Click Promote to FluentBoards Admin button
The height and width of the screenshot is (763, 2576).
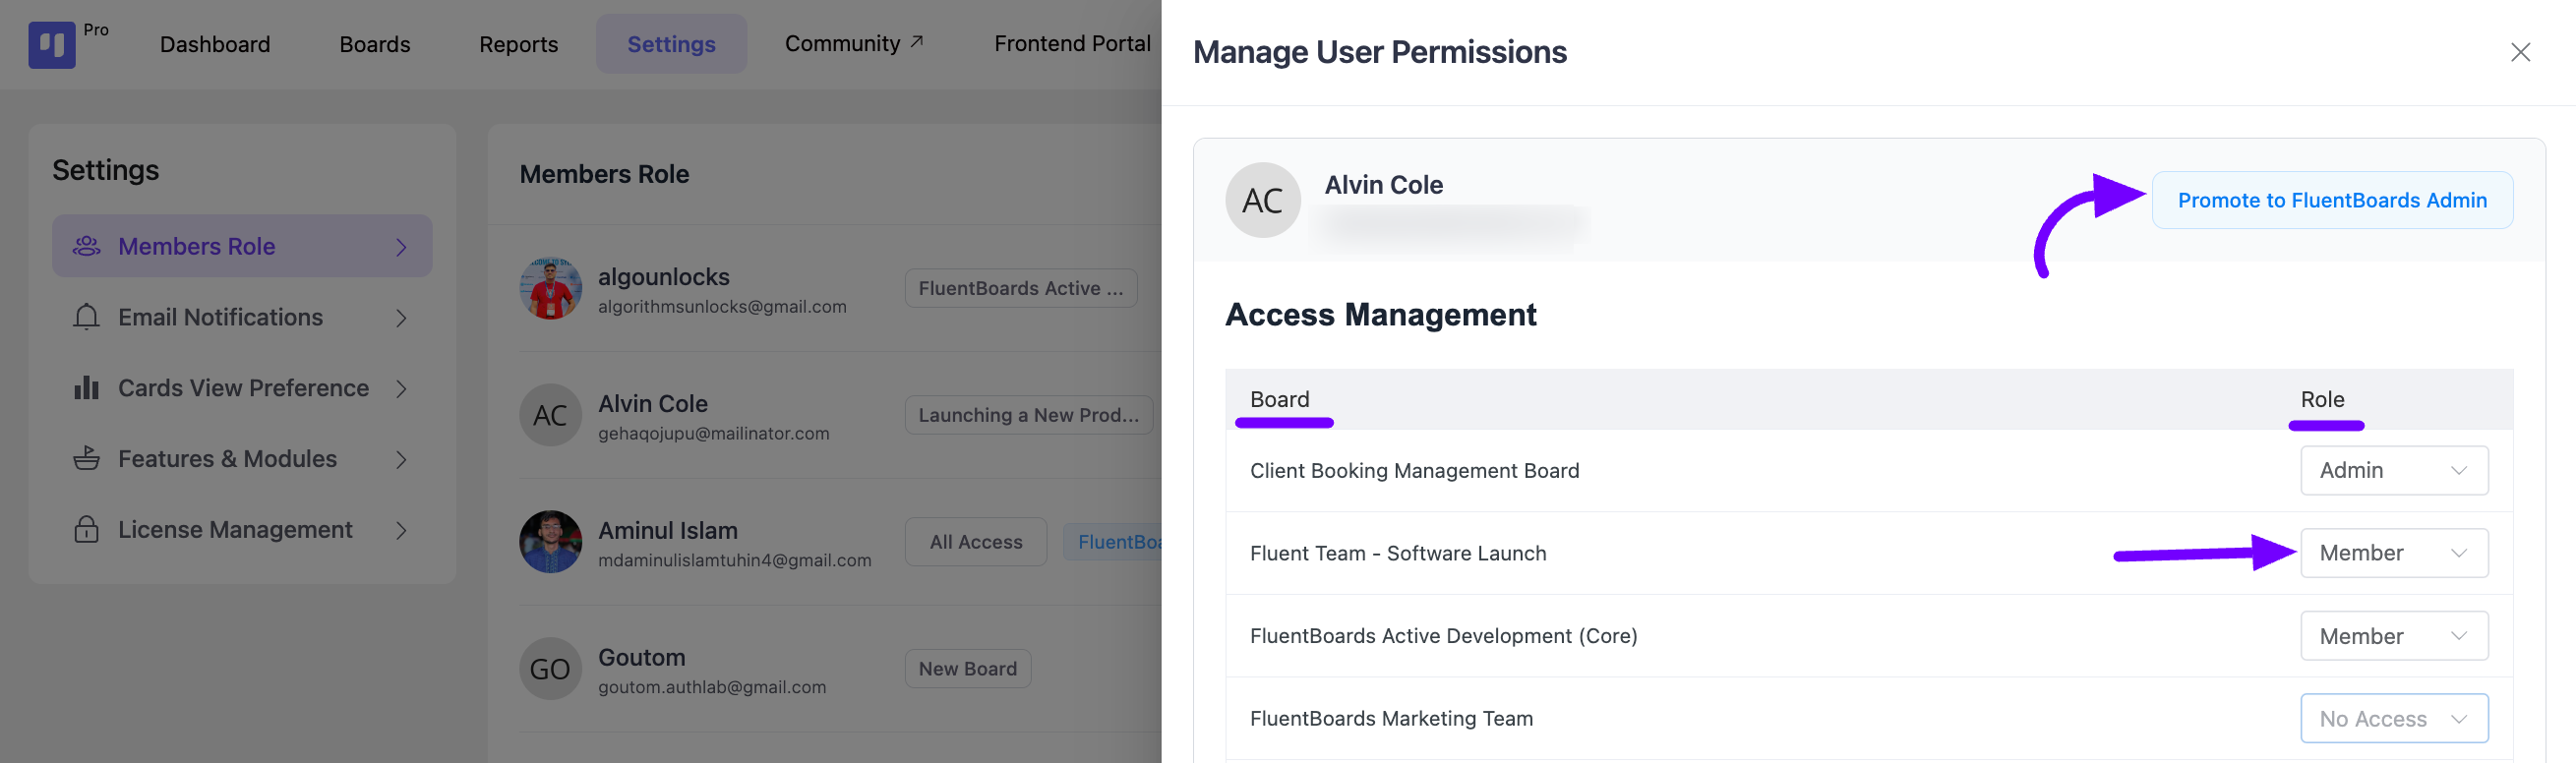coord(2332,200)
